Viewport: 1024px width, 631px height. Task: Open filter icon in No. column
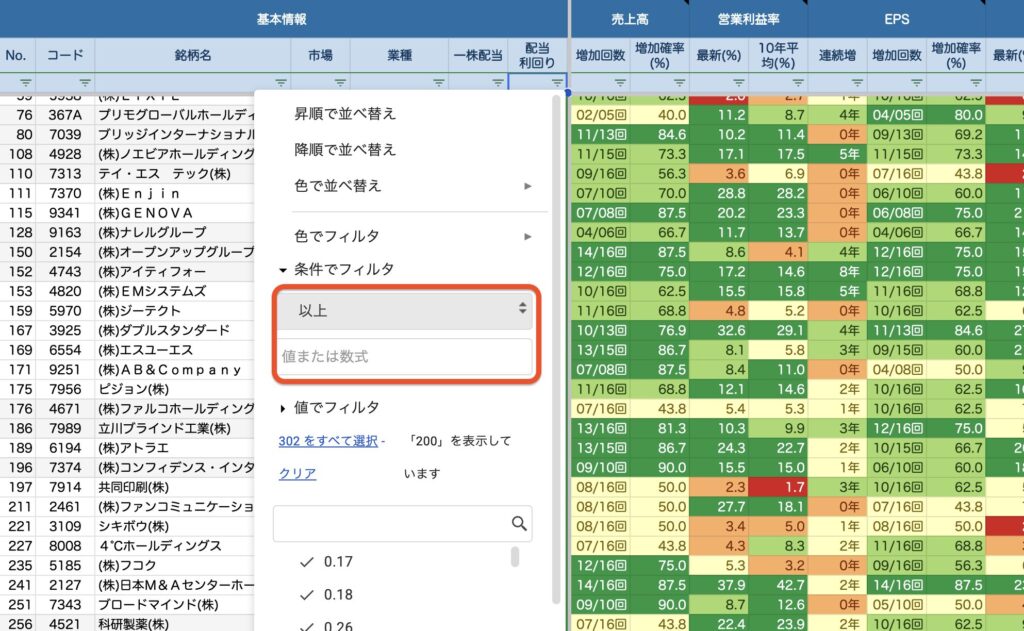[x=25, y=82]
